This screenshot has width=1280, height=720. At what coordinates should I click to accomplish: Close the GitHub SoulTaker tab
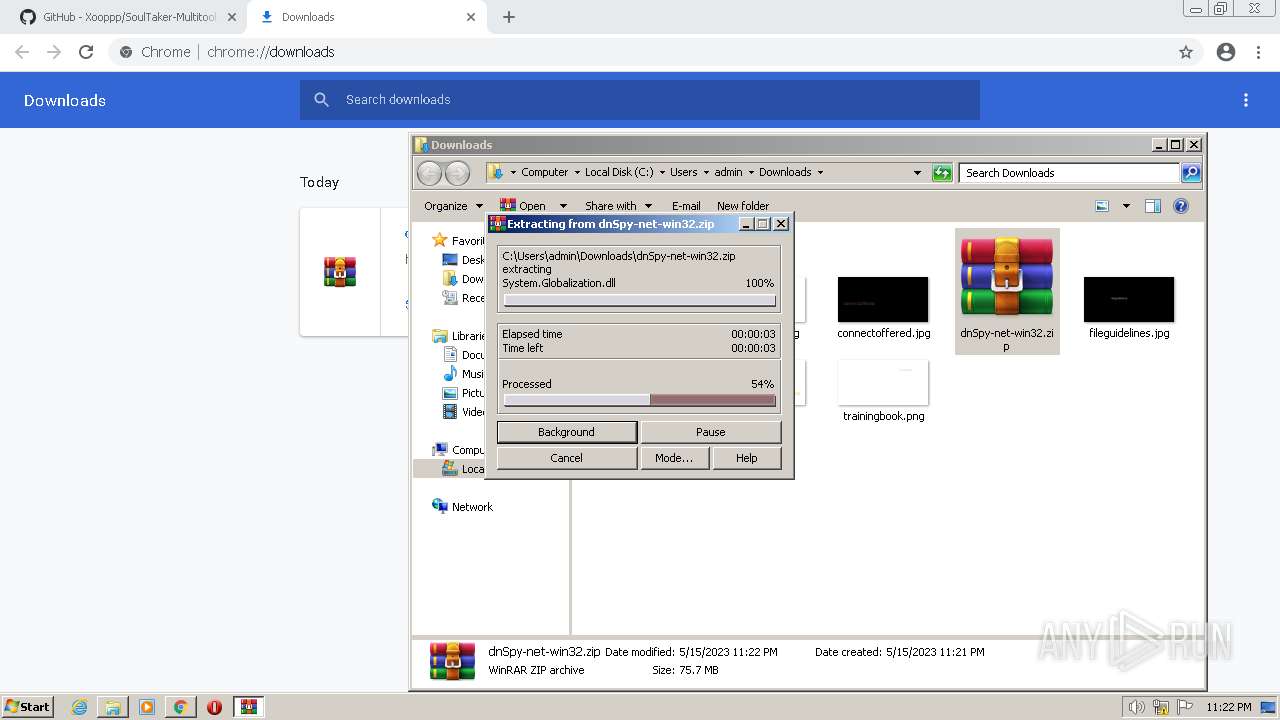pos(232,17)
